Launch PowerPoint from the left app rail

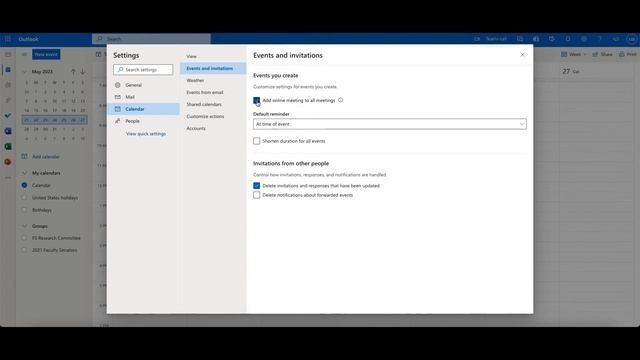click(8, 162)
